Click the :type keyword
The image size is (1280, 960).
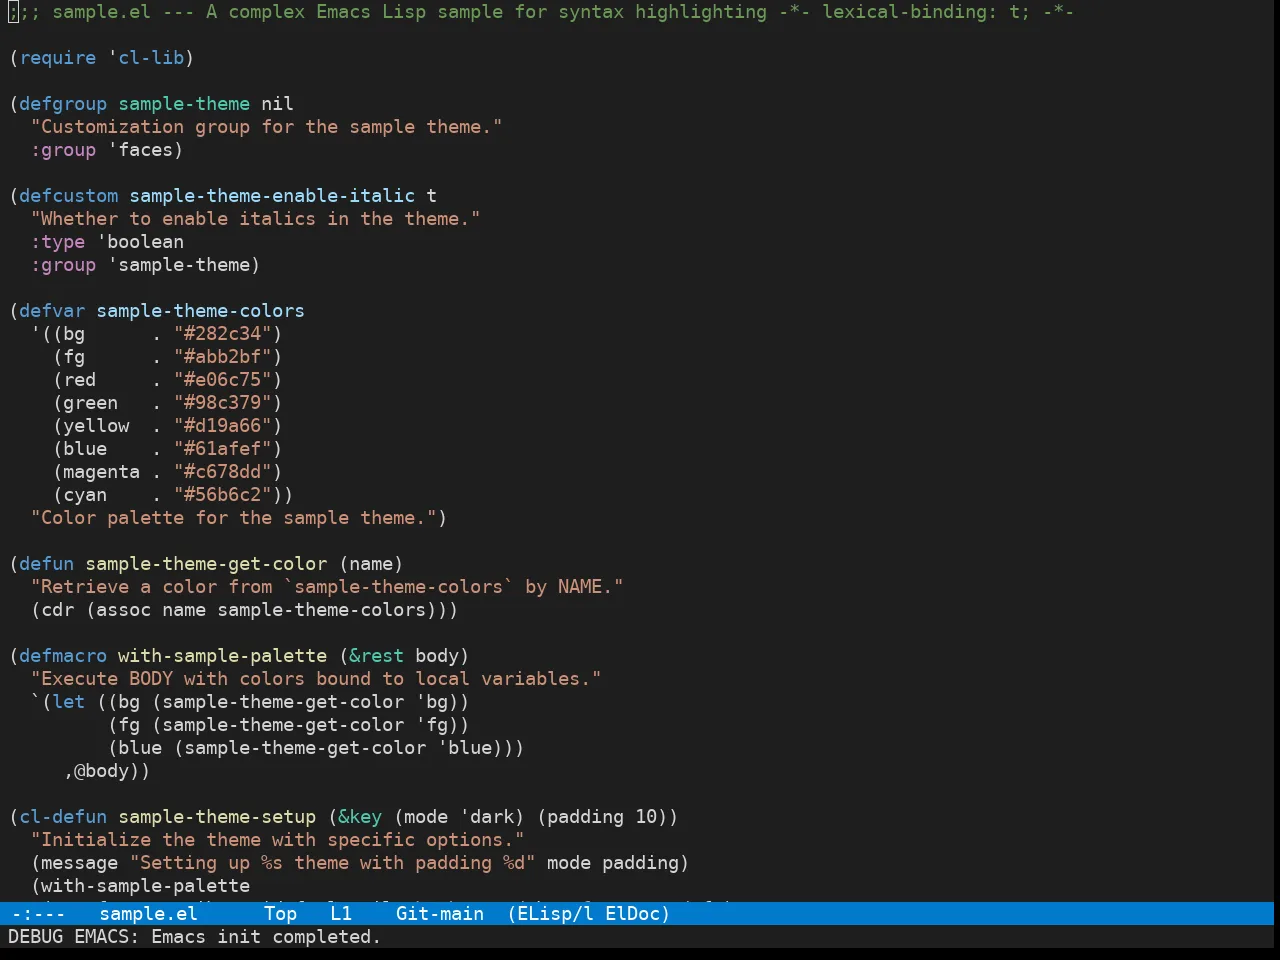(x=58, y=242)
